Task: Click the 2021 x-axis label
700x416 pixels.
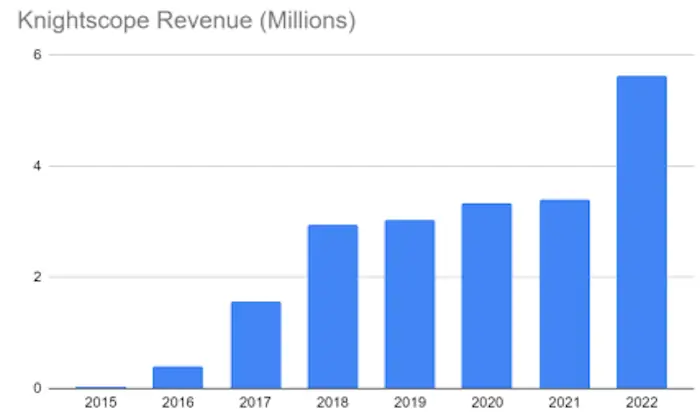Action: [564, 402]
